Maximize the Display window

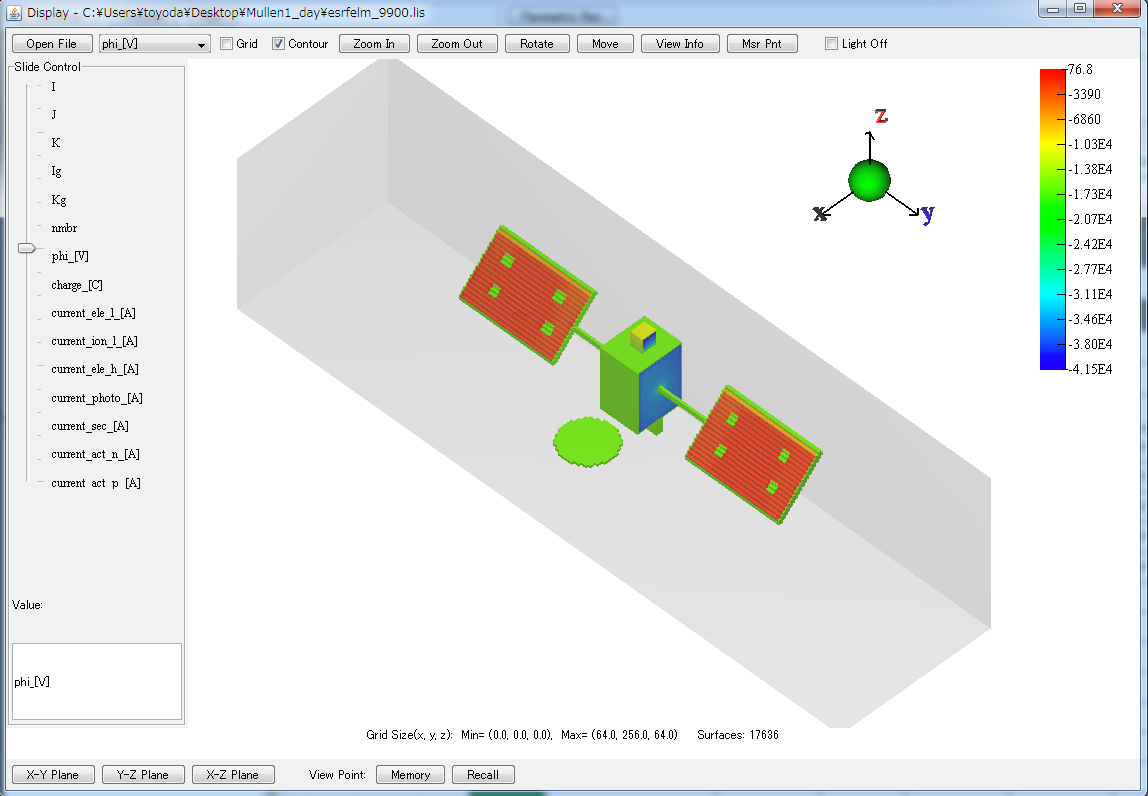(1080, 9)
